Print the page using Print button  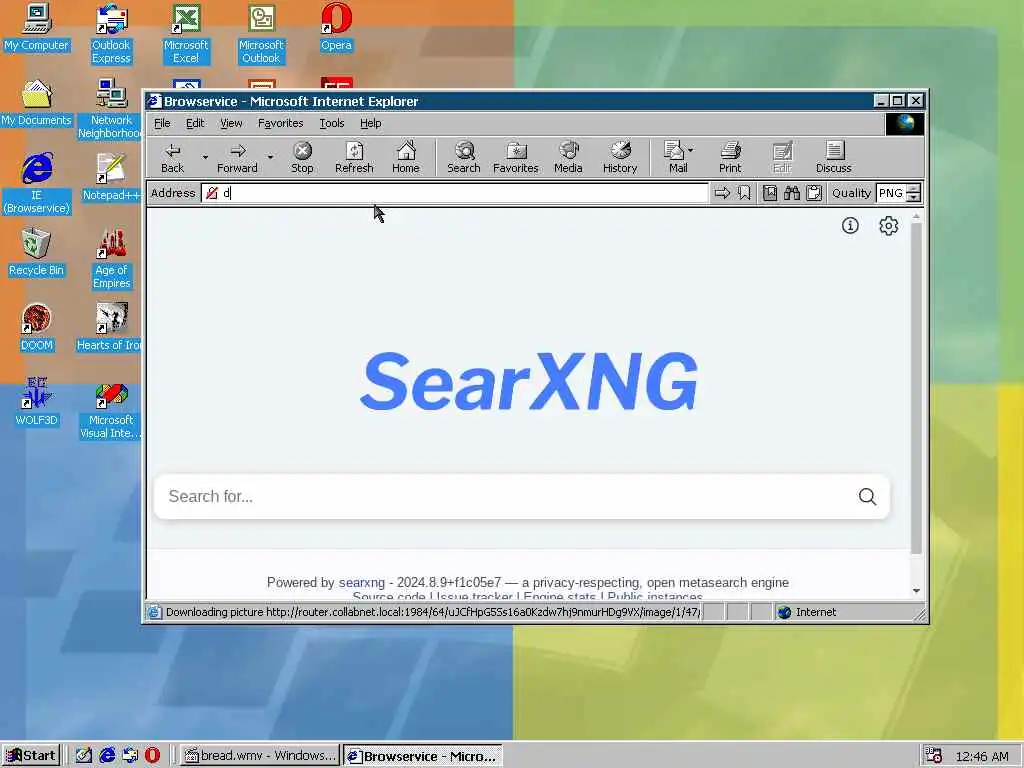(730, 157)
